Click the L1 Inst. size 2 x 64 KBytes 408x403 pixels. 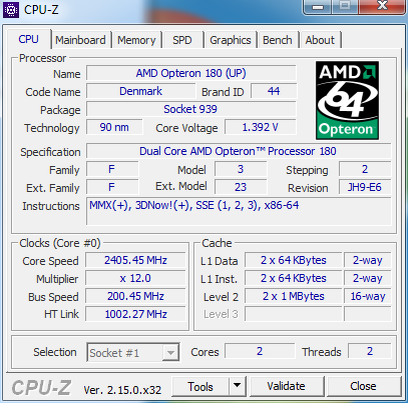[x=293, y=278]
